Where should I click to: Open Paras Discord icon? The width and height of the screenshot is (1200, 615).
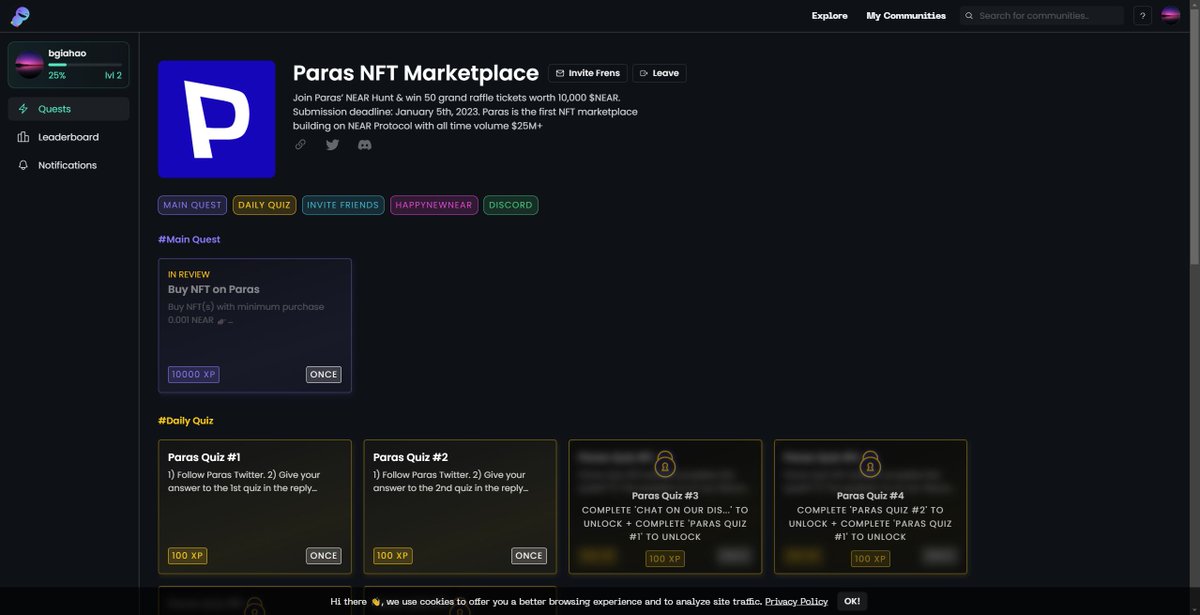pyautogui.click(x=365, y=145)
